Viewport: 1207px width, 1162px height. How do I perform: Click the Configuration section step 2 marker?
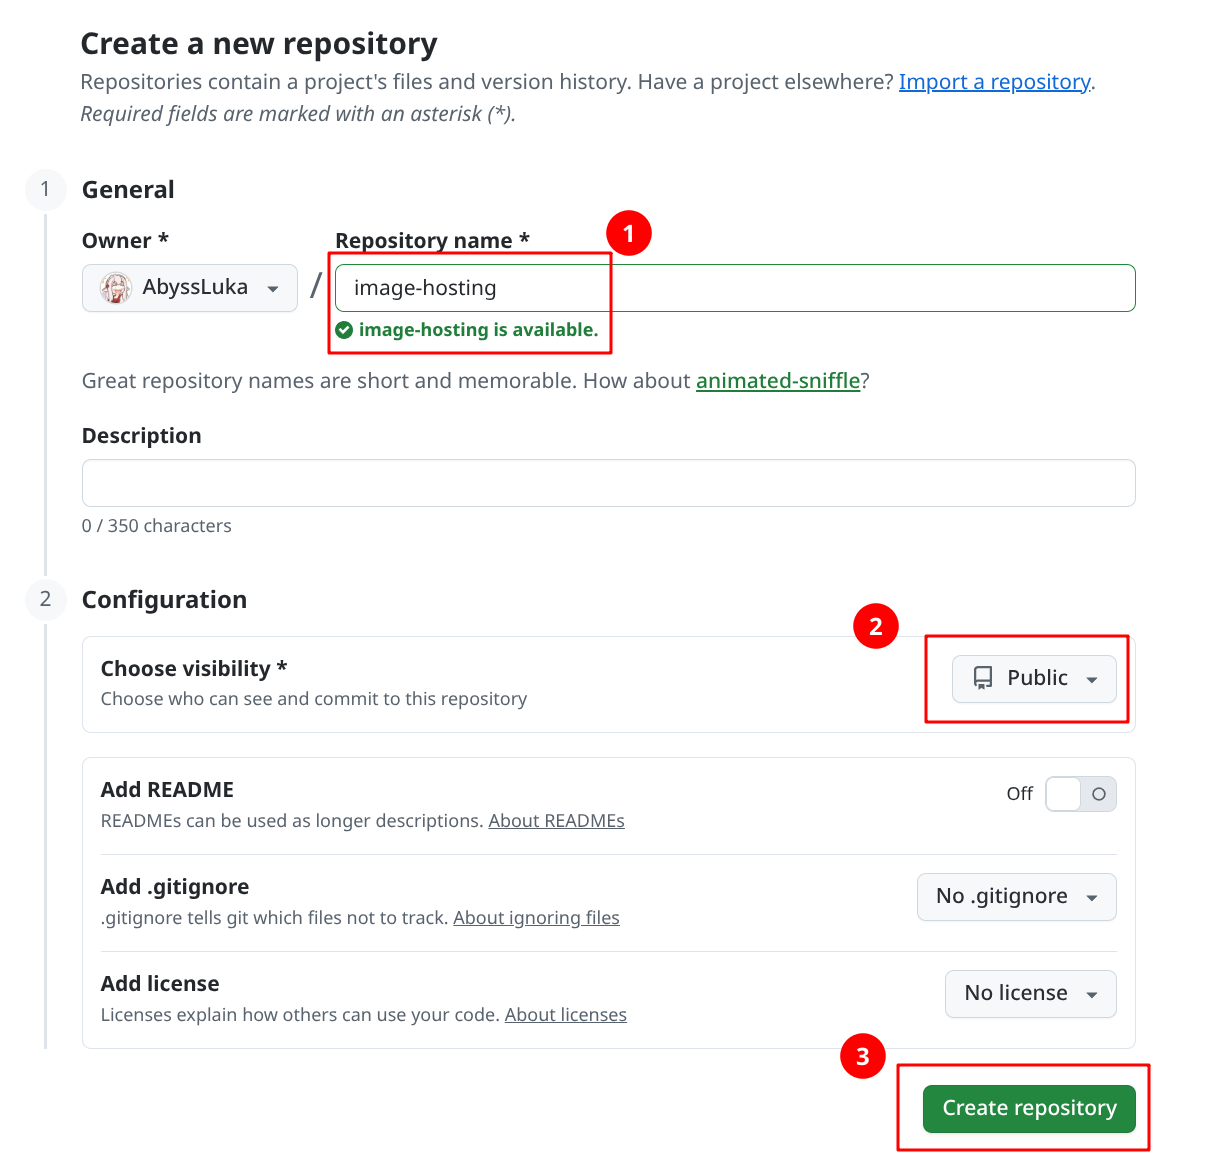(x=45, y=599)
